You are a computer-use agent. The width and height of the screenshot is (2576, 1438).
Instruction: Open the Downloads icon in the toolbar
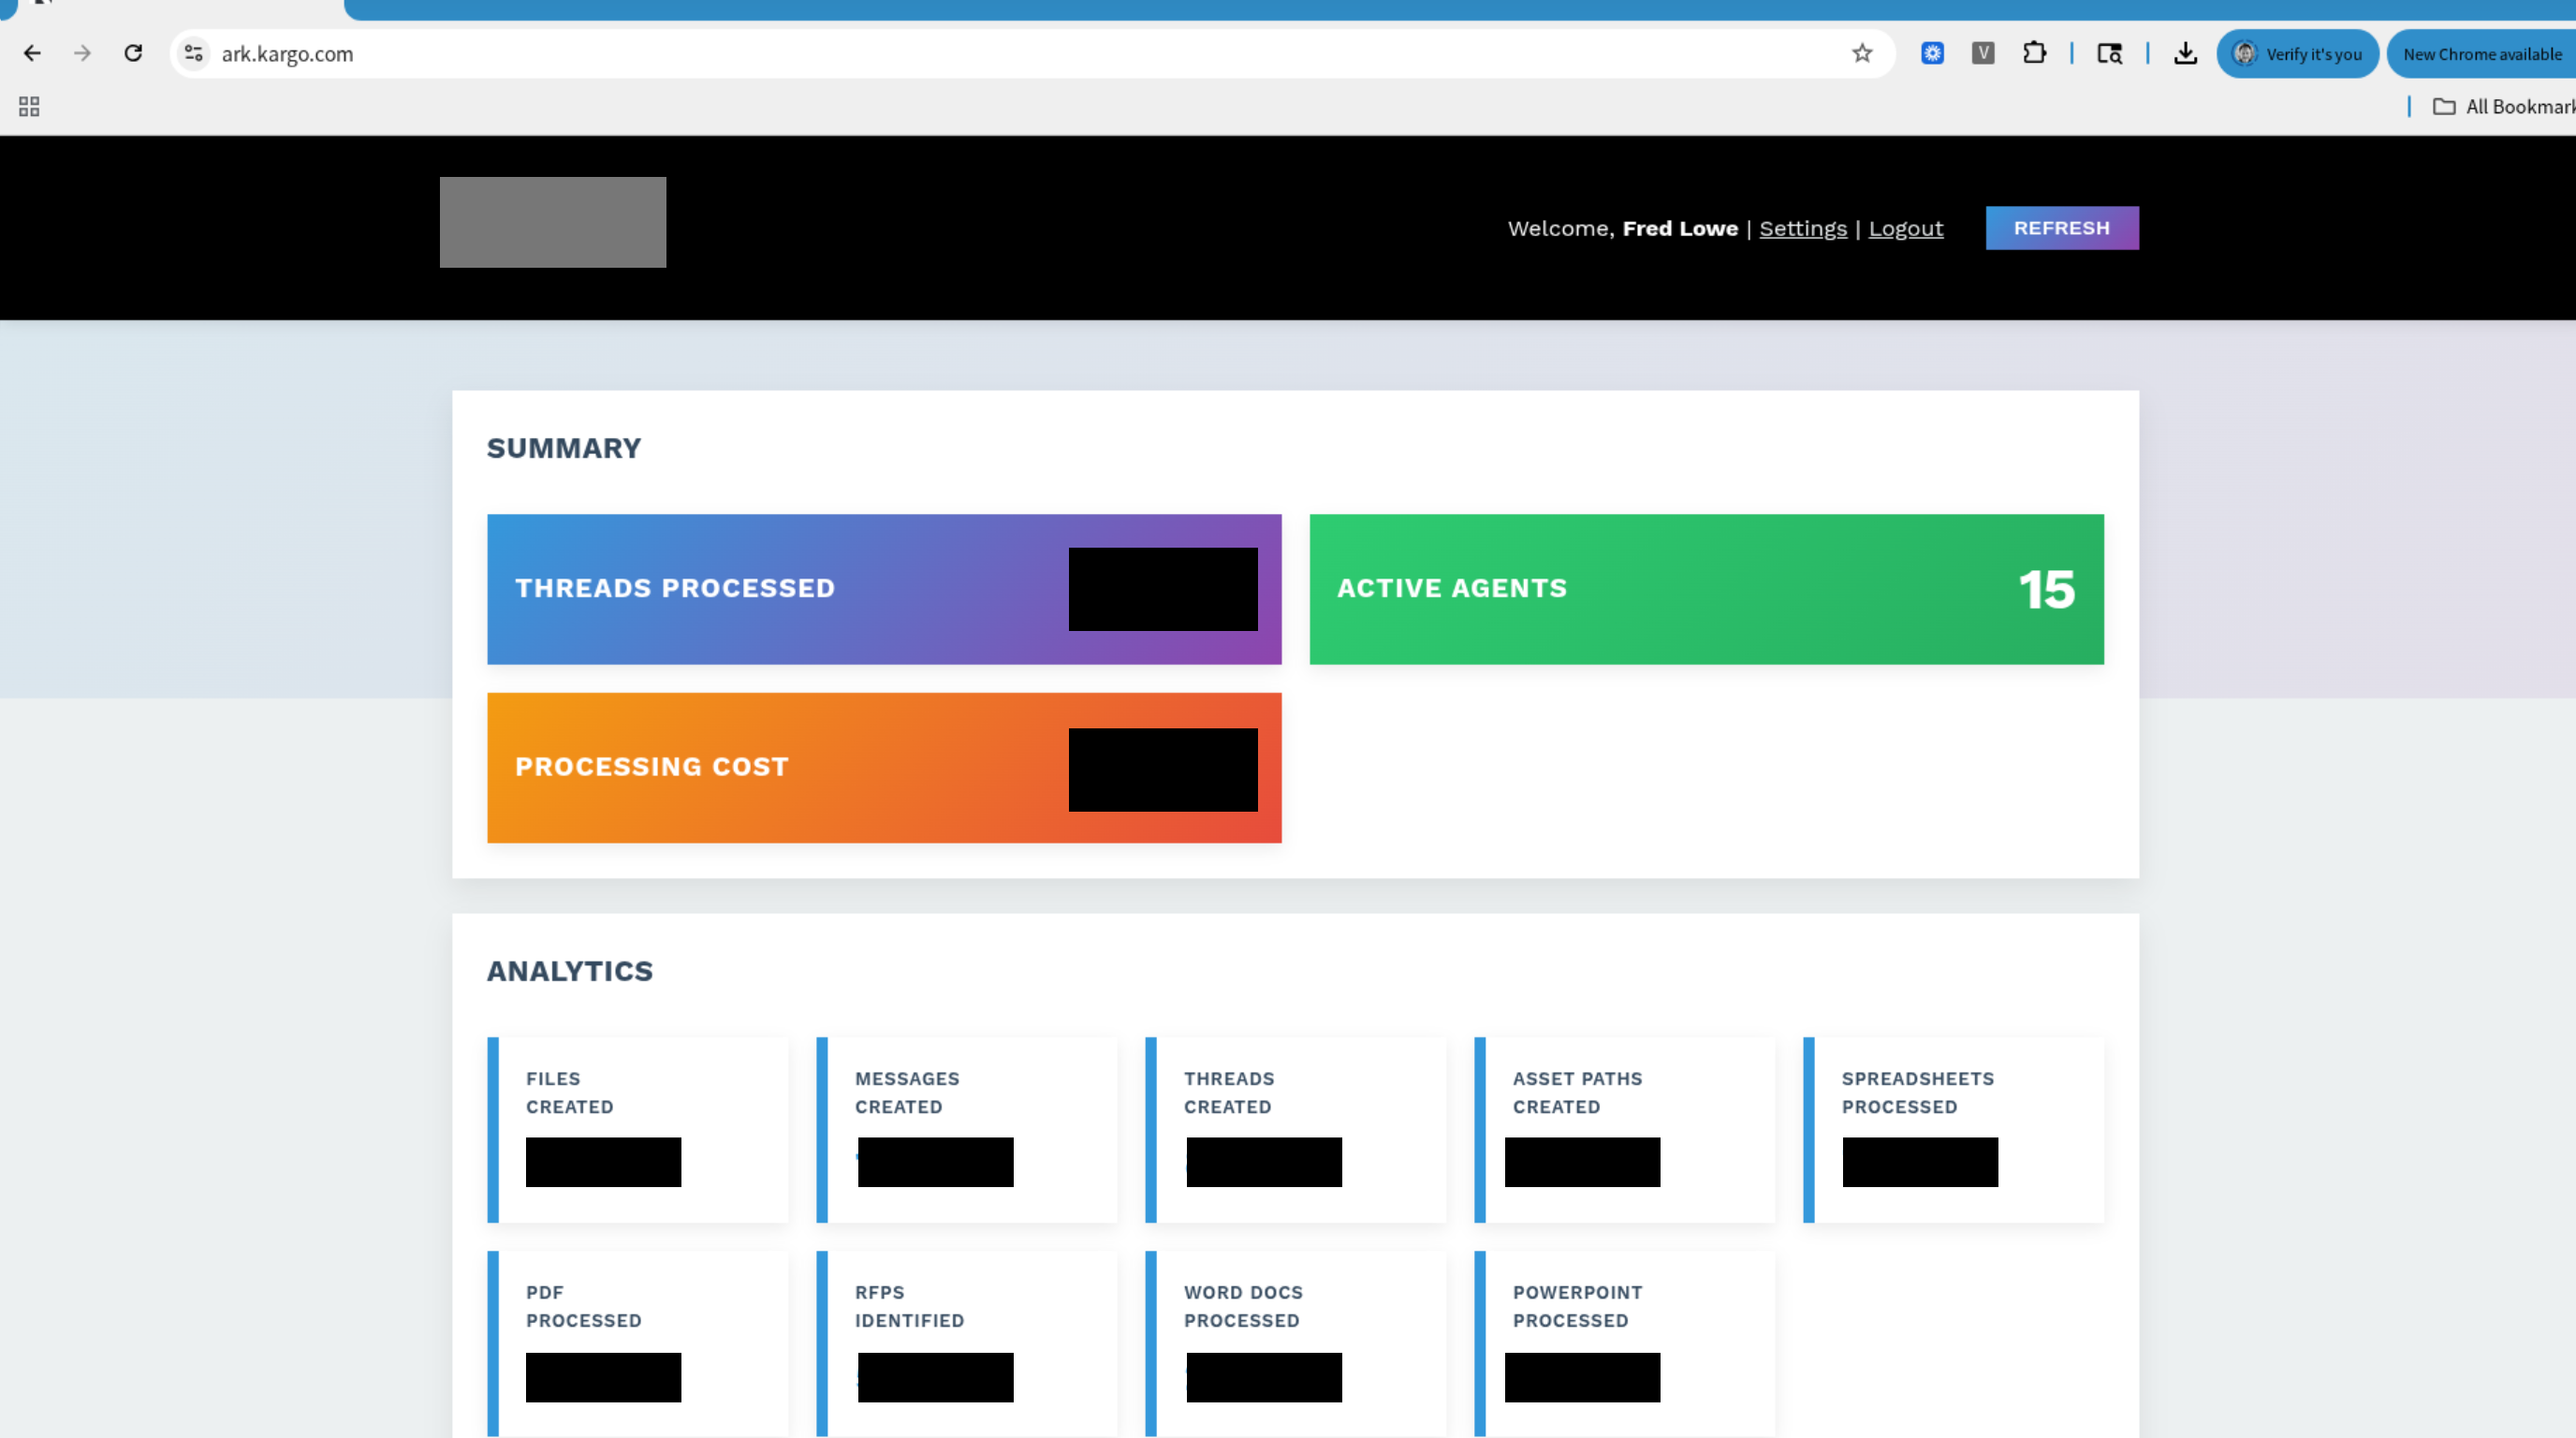click(x=2185, y=53)
